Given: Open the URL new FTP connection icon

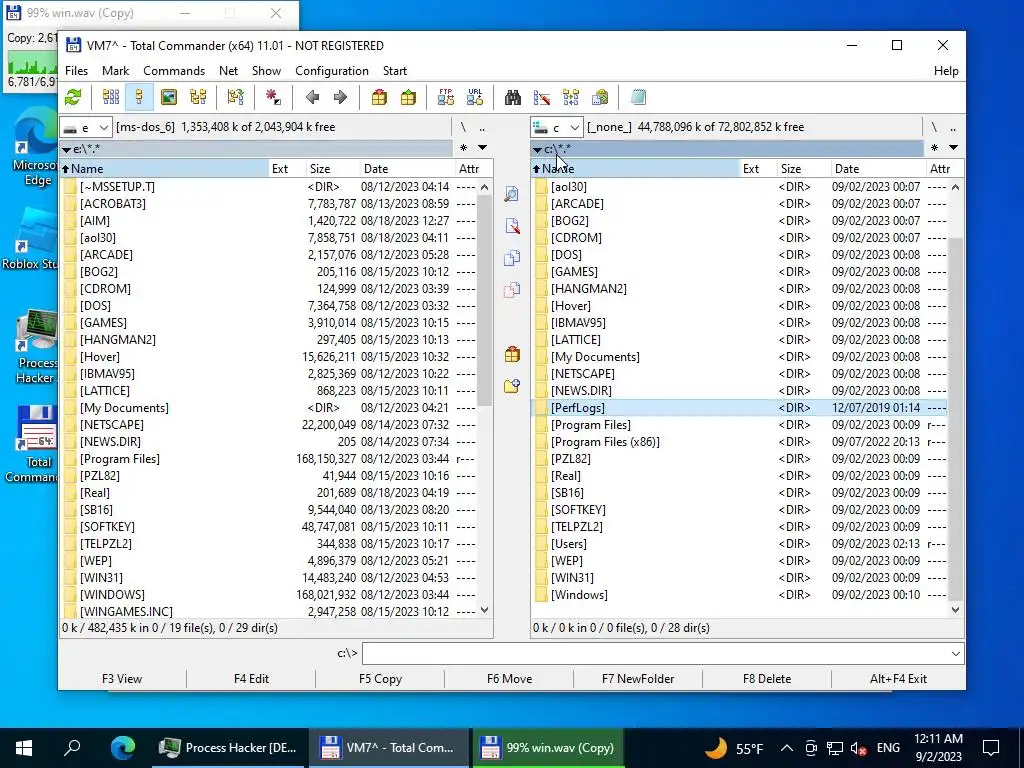Looking at the screenshot, I should click(x=475, y=97).
